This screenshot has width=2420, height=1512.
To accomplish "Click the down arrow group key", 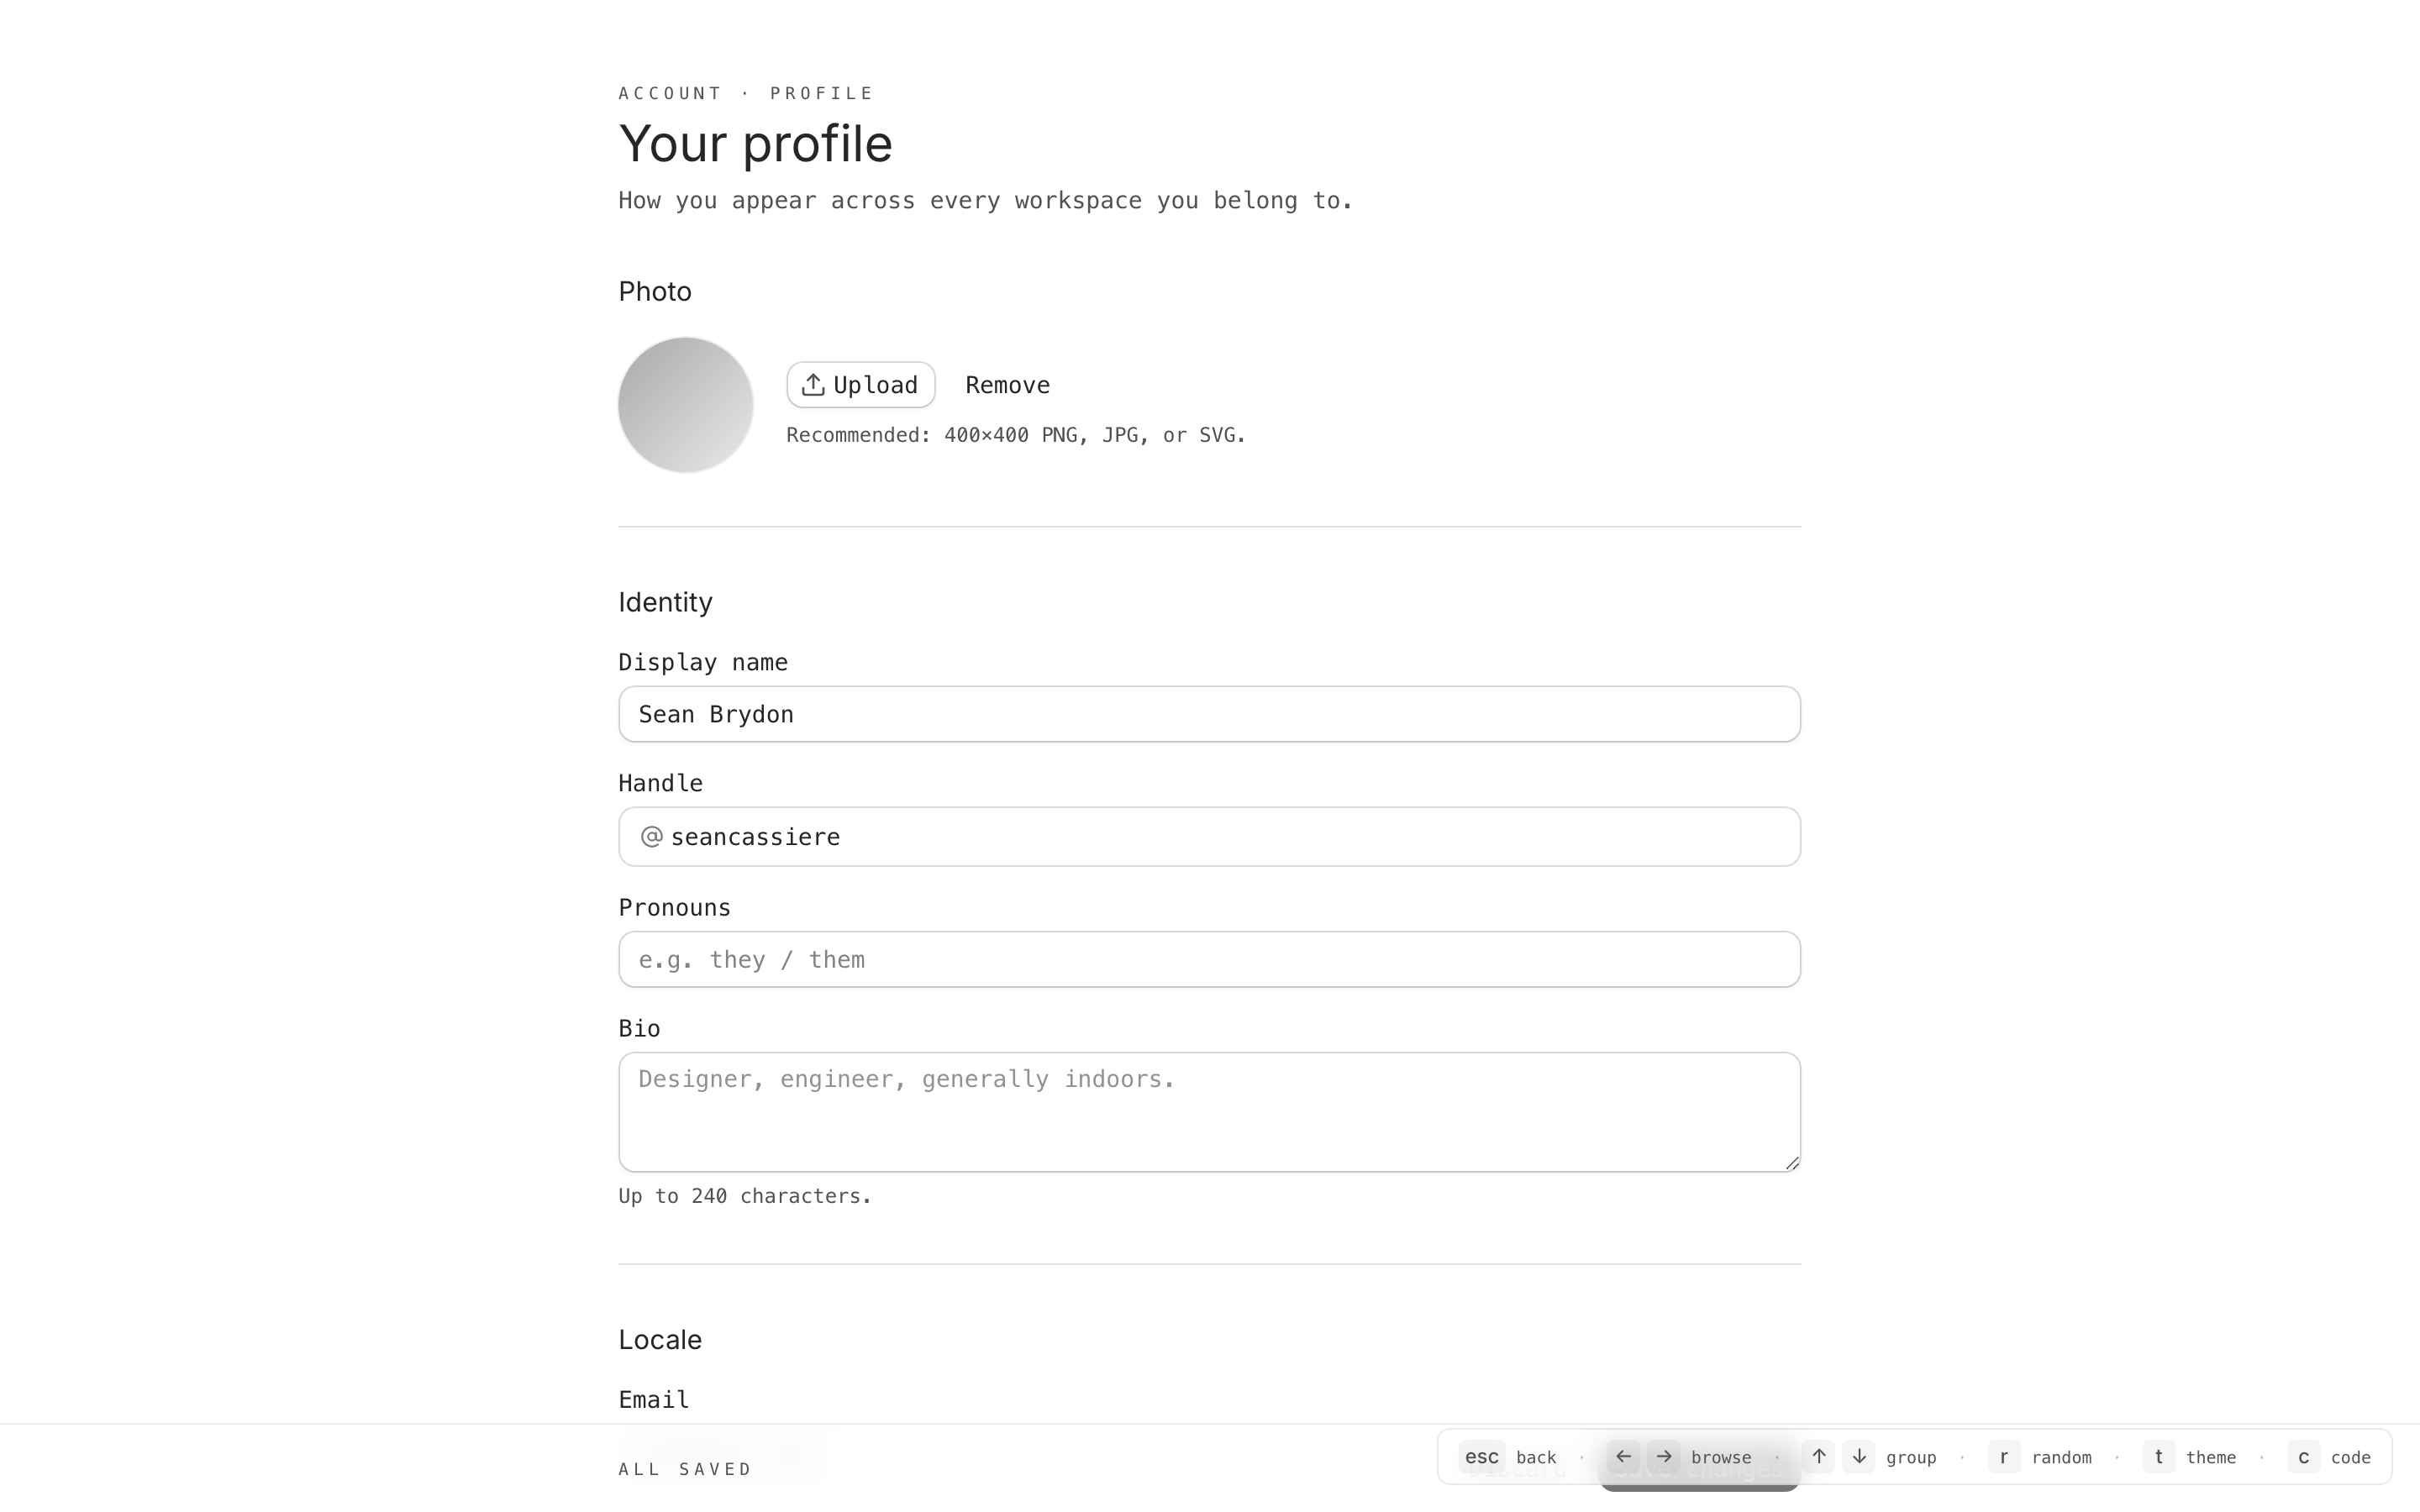I will click(x=1859, y=1456).
